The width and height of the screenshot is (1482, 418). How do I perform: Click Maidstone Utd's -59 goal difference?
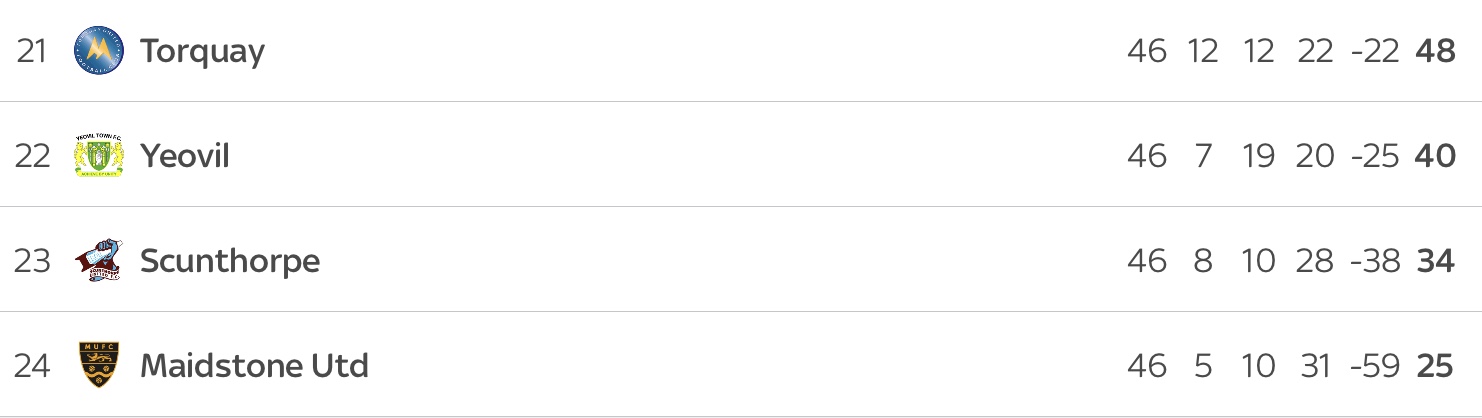click(1374, 365)
